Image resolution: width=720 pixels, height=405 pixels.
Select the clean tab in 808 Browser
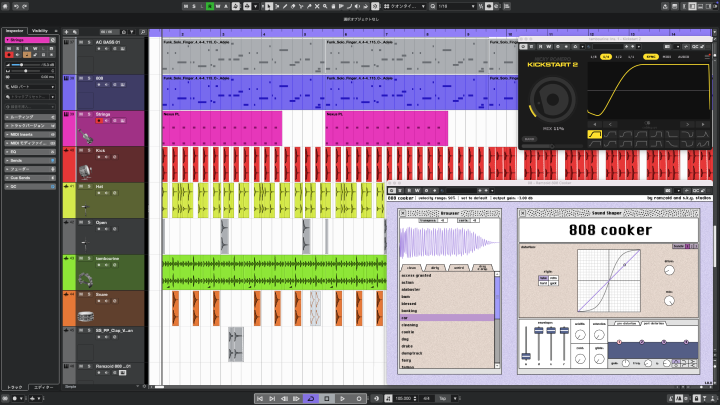pyautogui.click(x=411, y=268)
